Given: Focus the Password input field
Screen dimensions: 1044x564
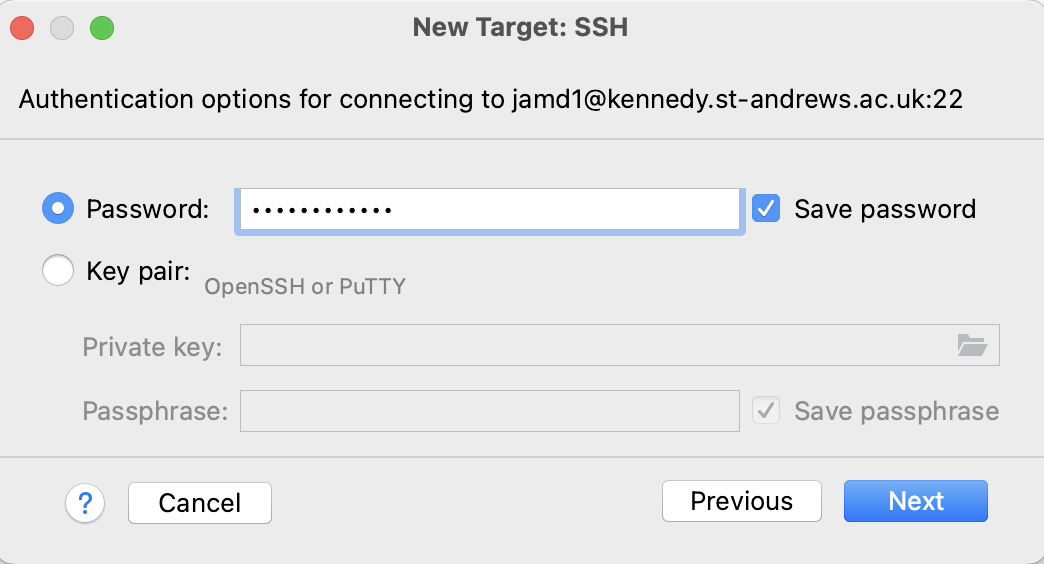Looking at the screenshot, I should point(489,210).
